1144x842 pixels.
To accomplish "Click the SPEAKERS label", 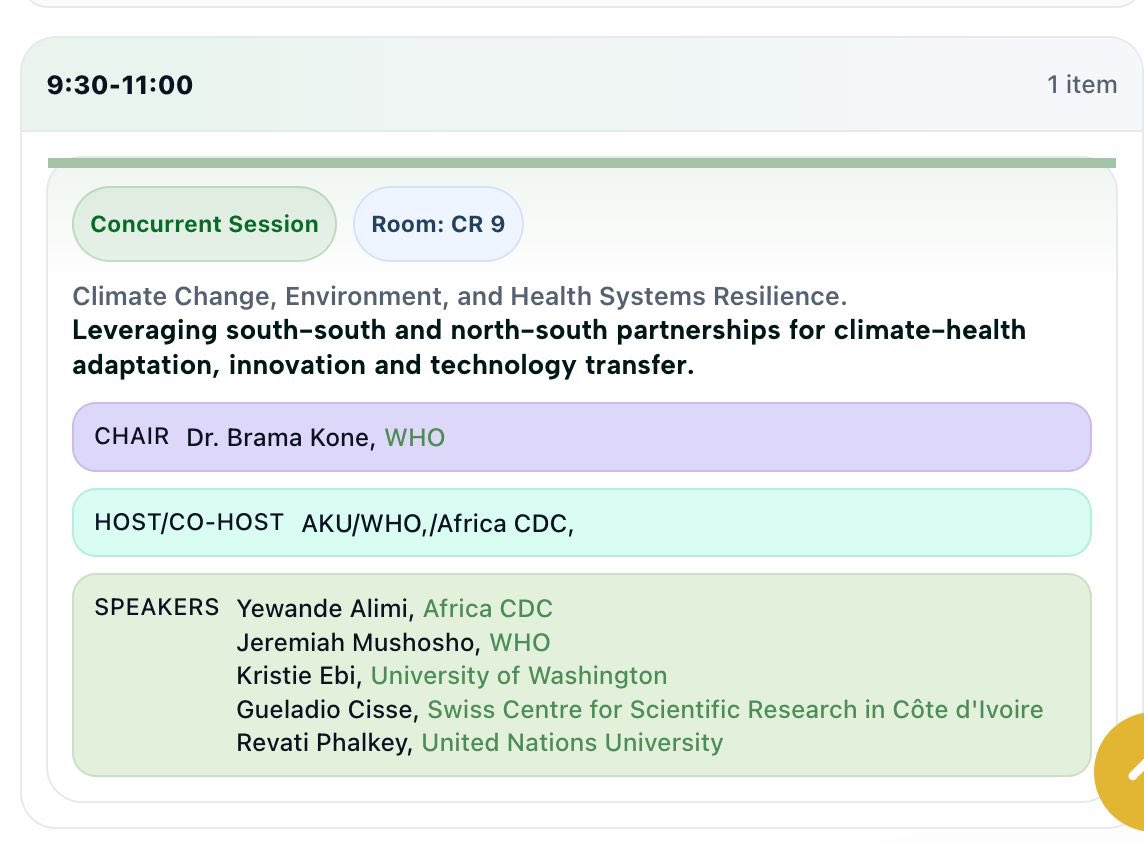I will point(157,607).
